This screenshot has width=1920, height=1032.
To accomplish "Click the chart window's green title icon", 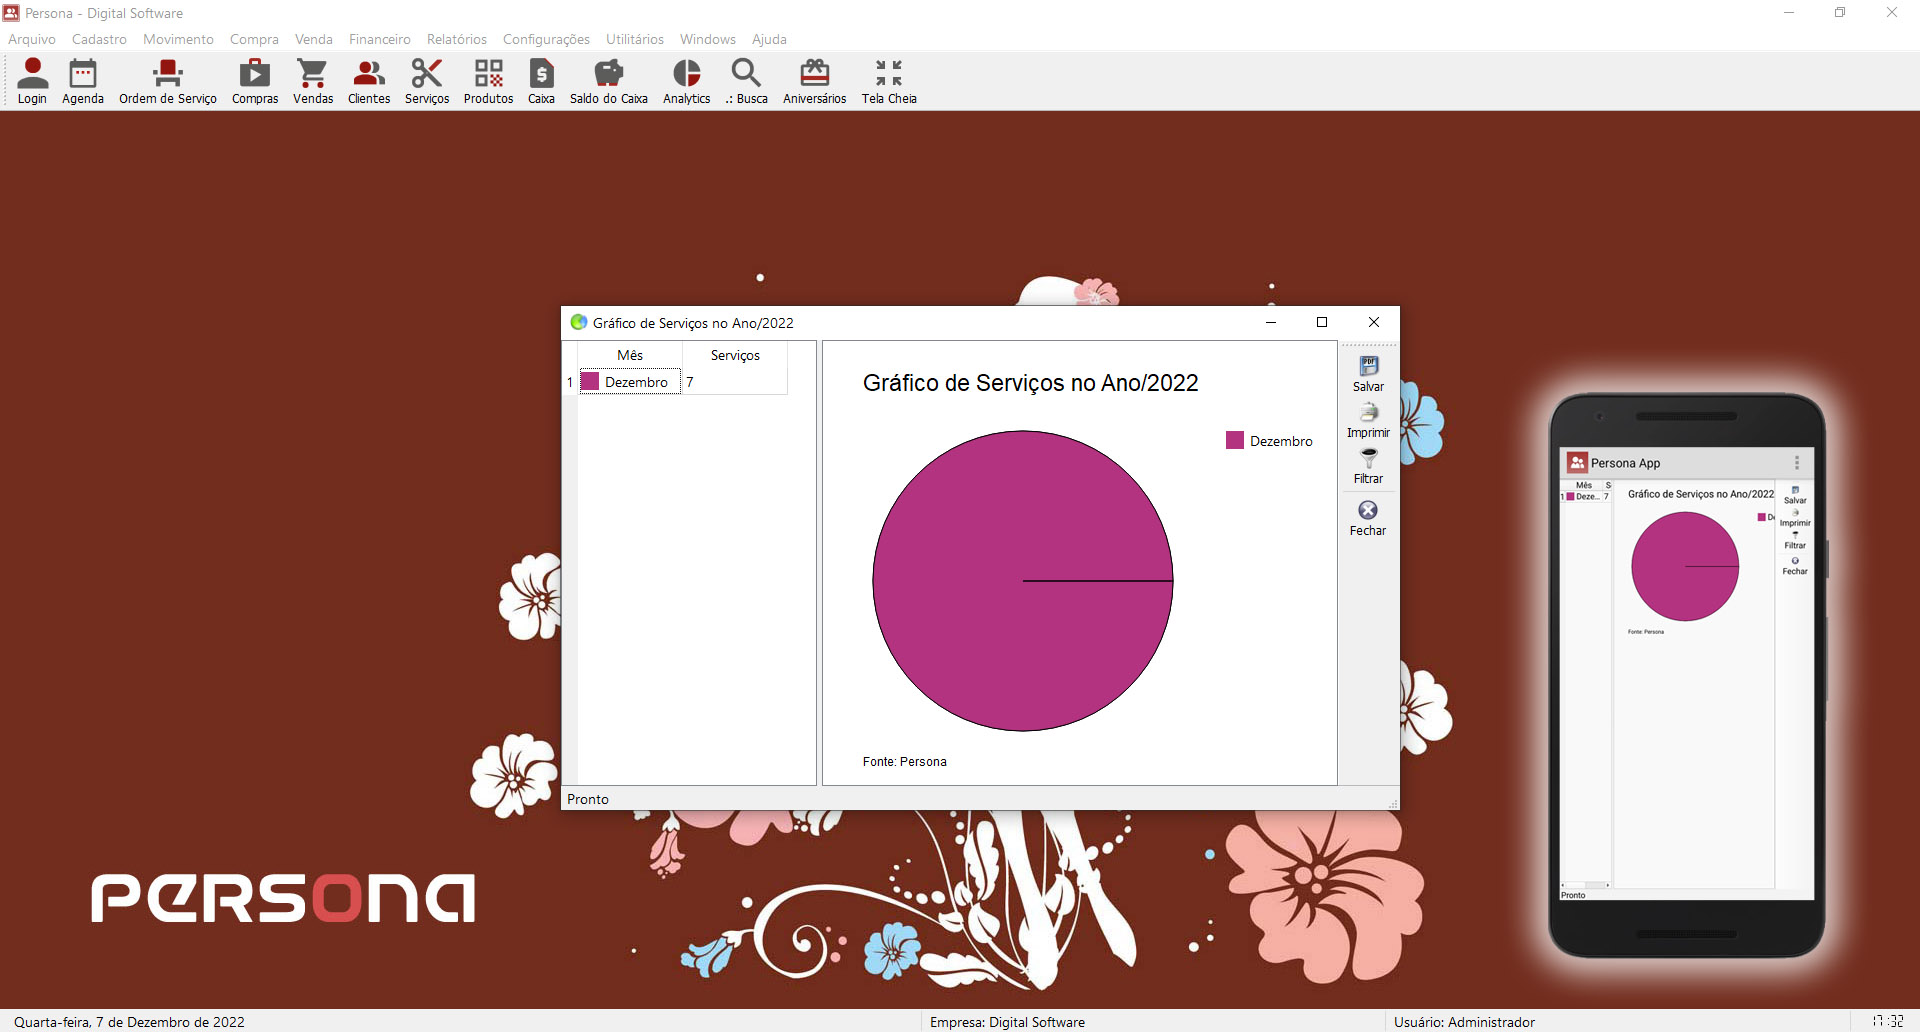I will 578,322.
